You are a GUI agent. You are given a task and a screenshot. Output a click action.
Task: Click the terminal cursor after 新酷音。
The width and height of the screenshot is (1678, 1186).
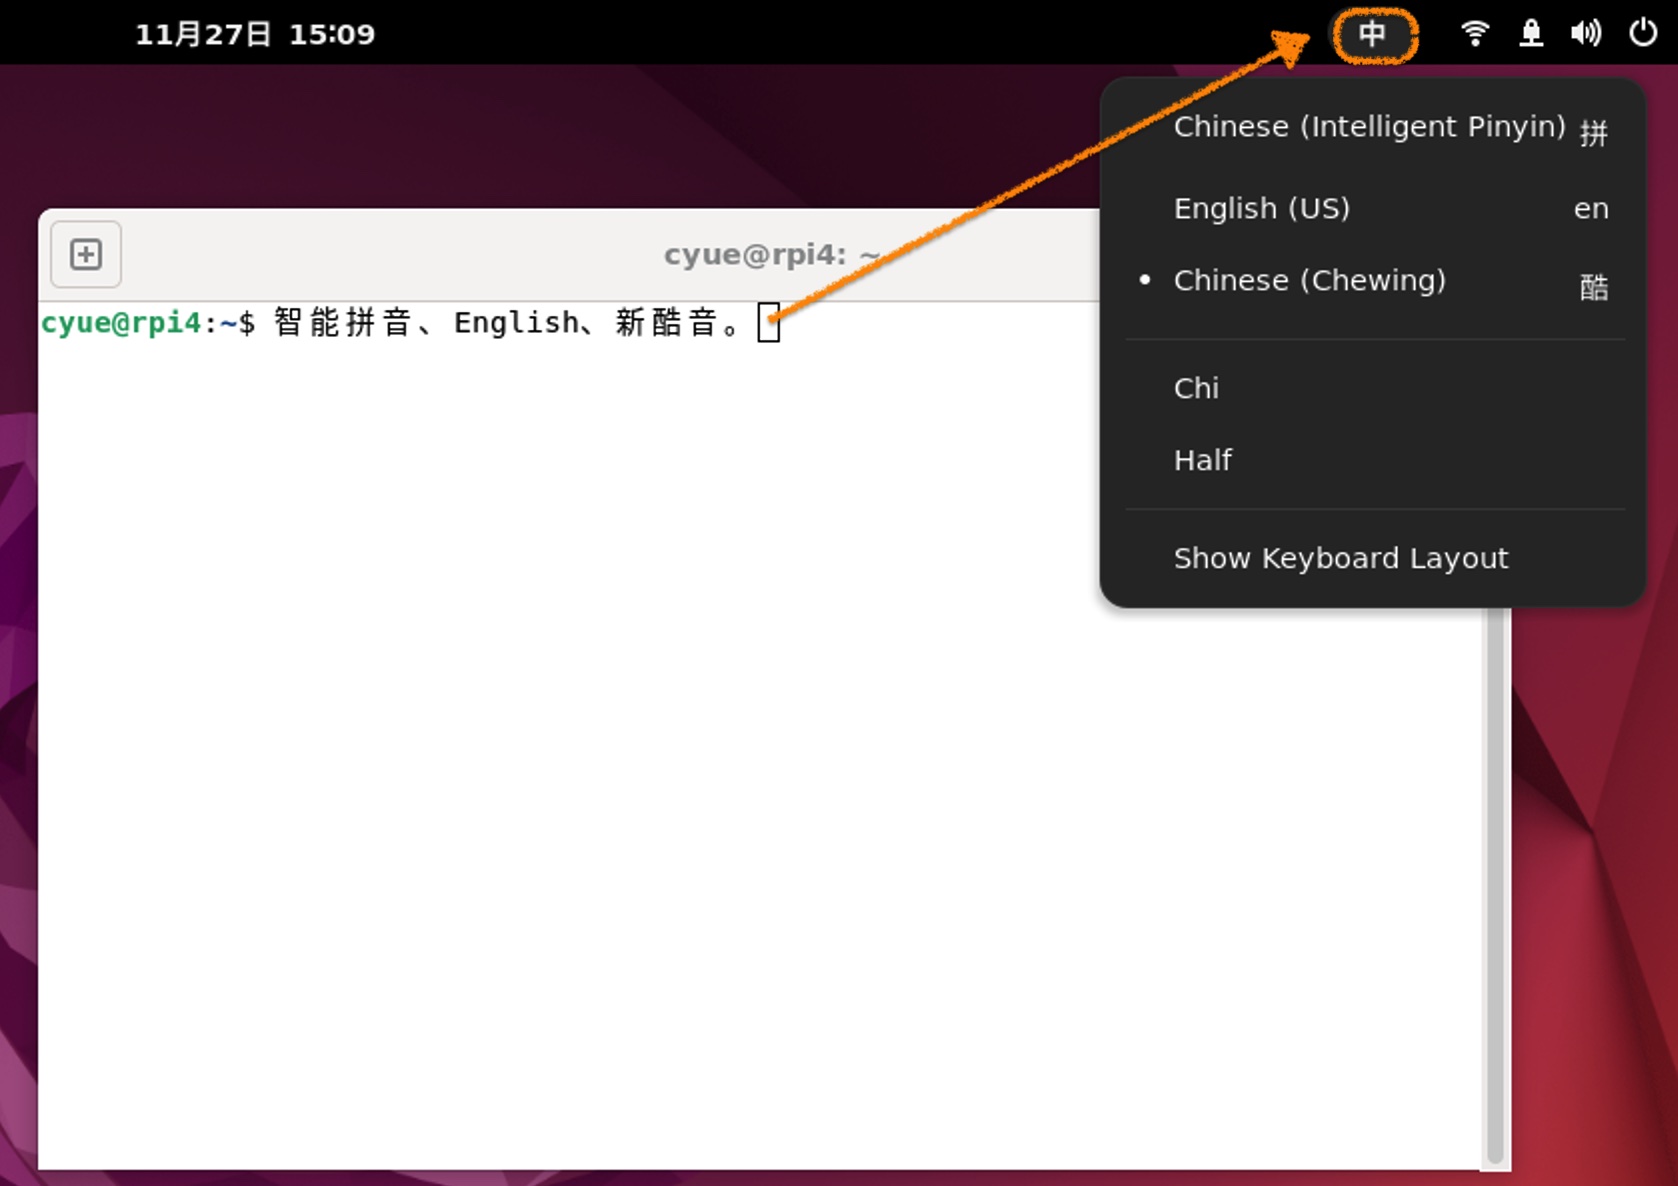click(x=768, y=323)
